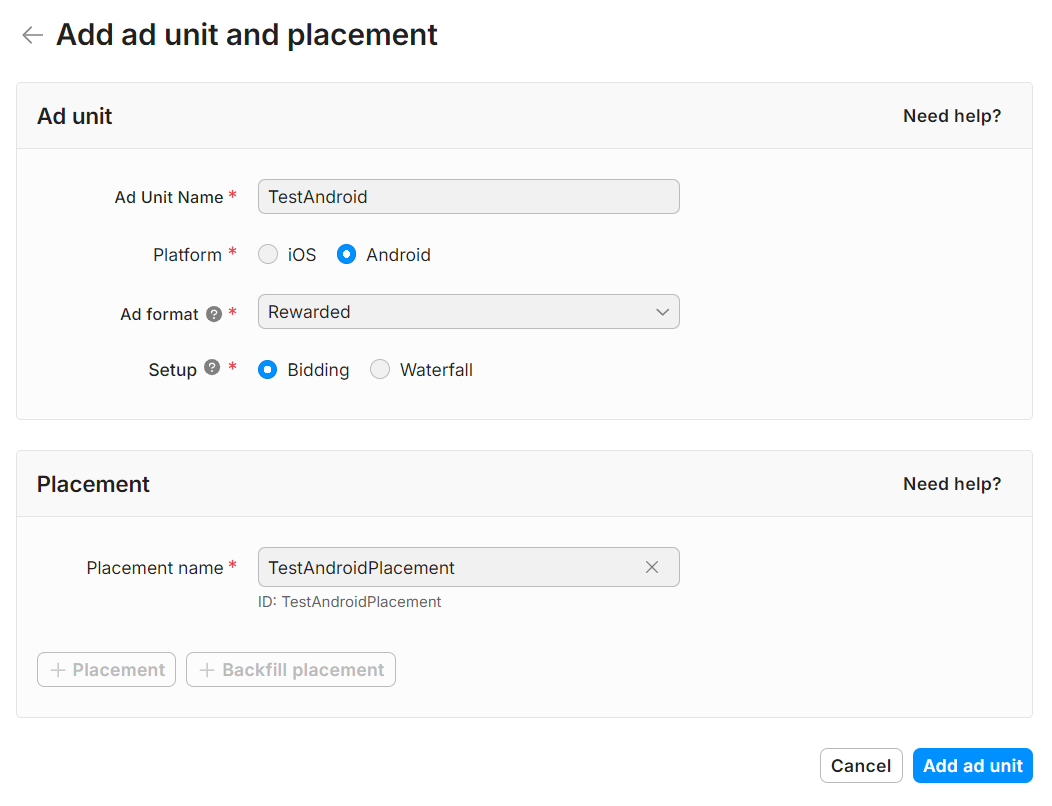
Task: Open the Setup help question icon
Action: [212, 367]
